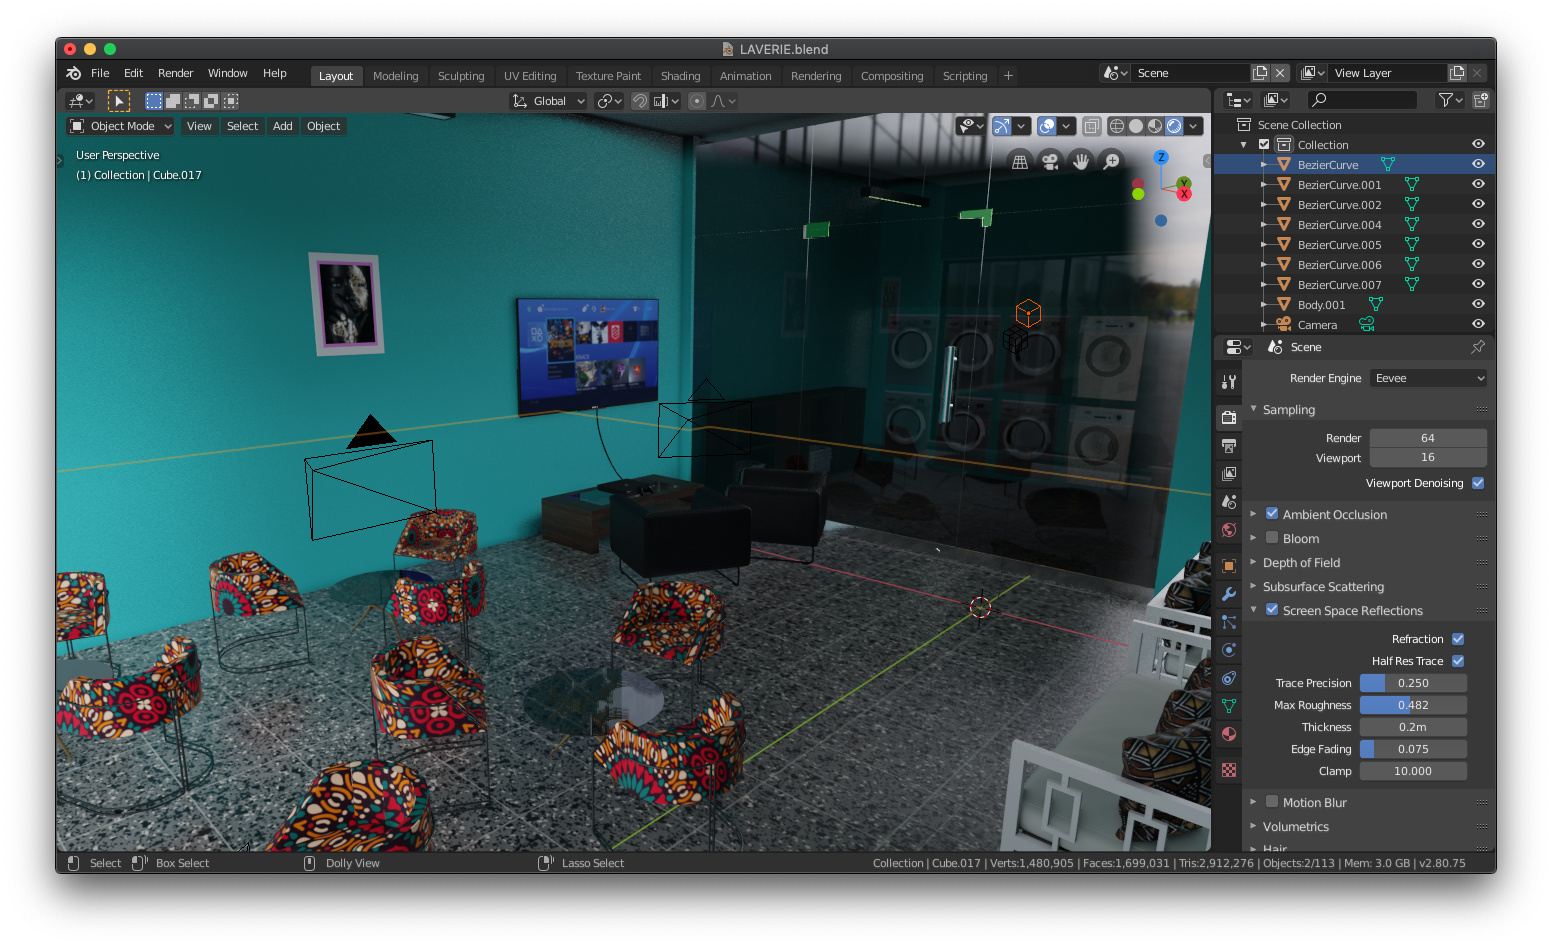Hide BezierCurve.004 with its eye icon
Viewport: 1552px width, 947px height.
tap(1478, 224)
